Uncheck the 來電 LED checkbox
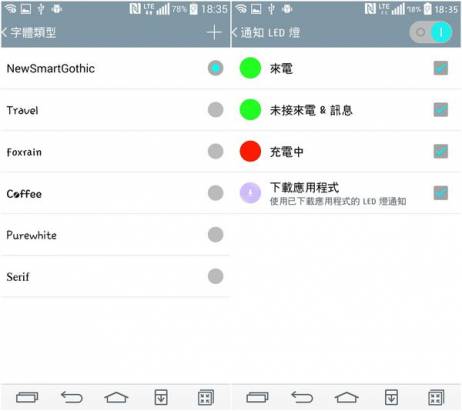Viewport: 462px width, 411px height. pyautogui.click(x=441, y=68)
